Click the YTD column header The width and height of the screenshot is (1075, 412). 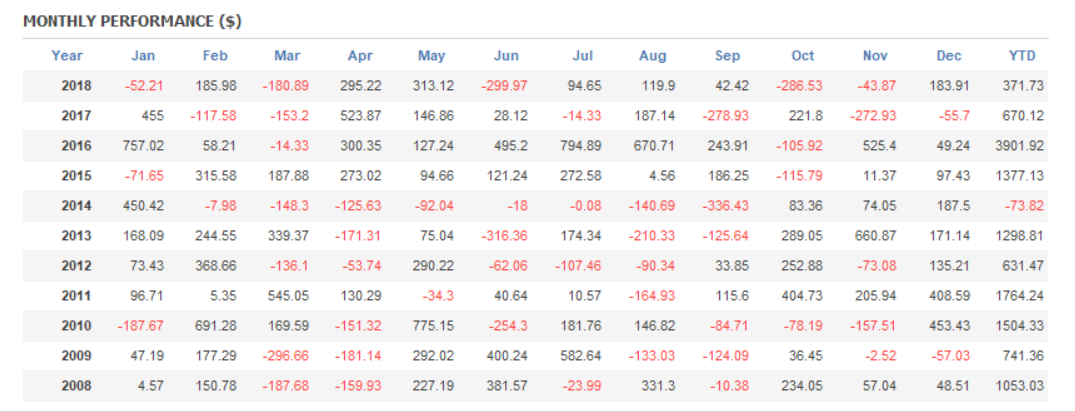click(x=1022, y=56)
